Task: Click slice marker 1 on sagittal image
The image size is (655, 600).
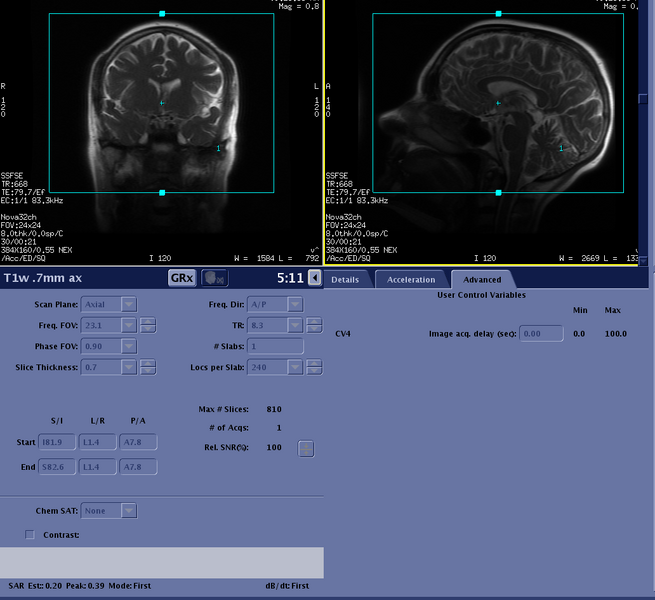Action: tap(561, 148)
